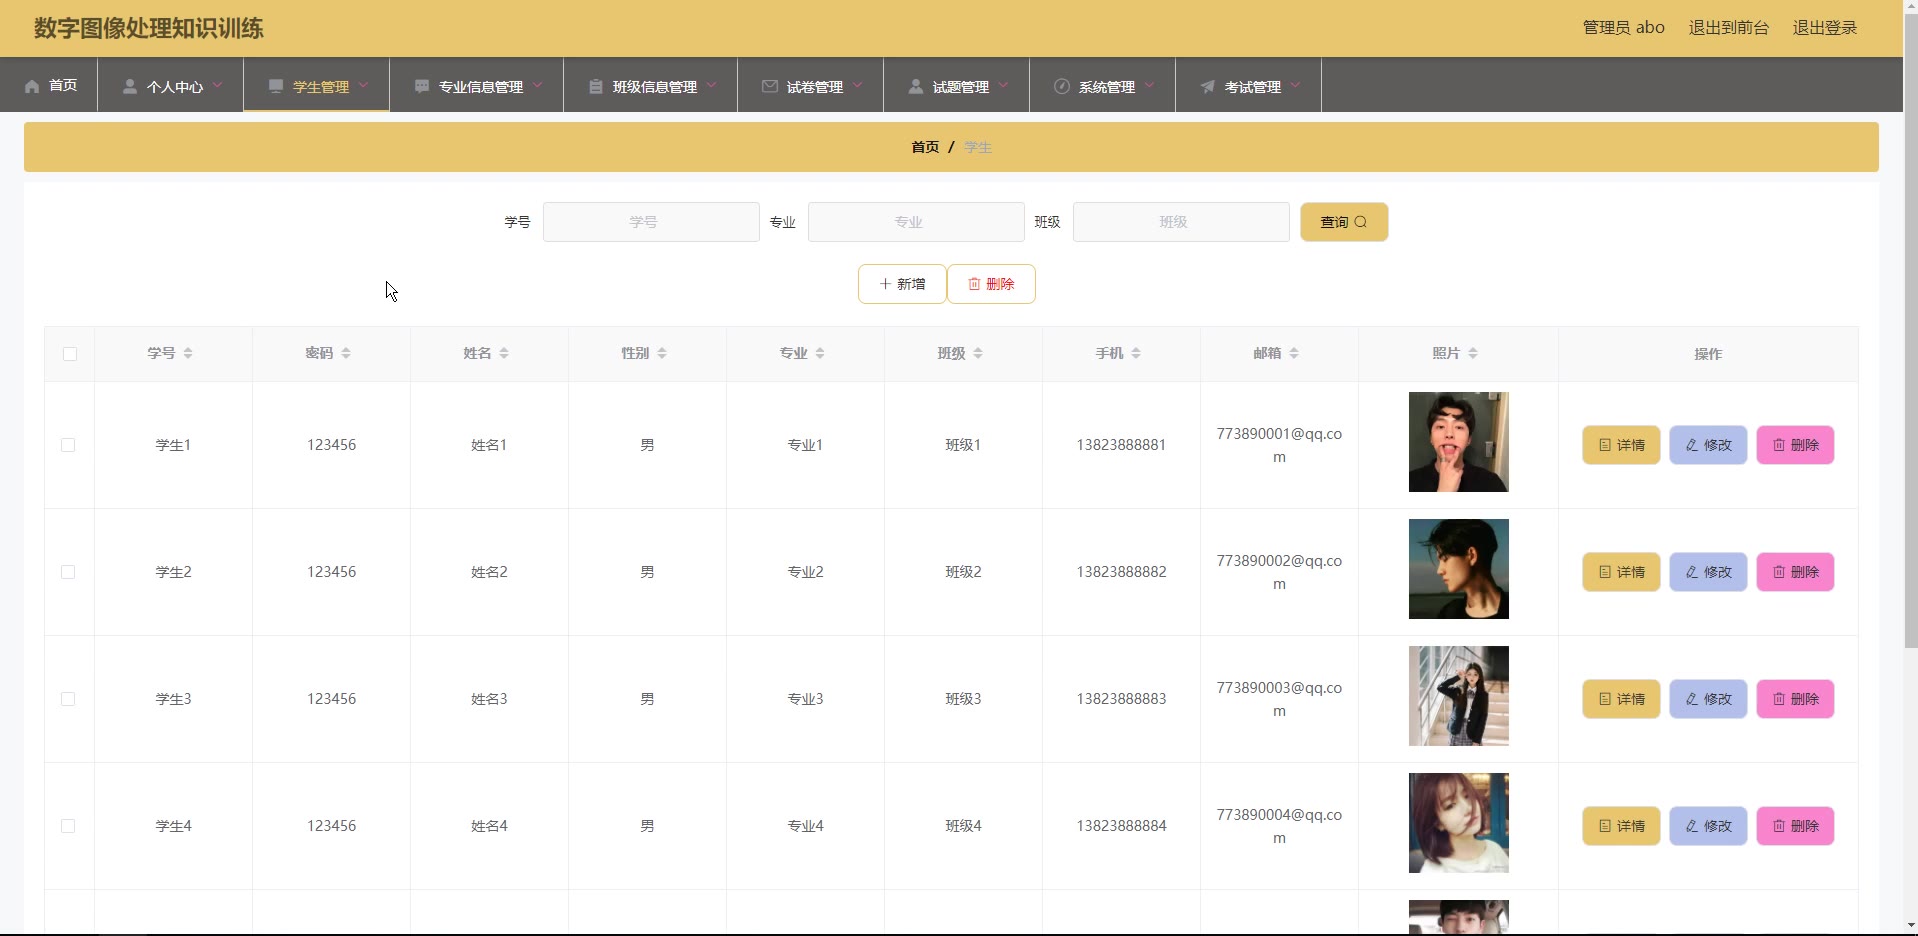This screenshot has width=1918, height=936.
Task: Click the chat icon in 专业信息管理 menu
Action: (x=422, y=87)
